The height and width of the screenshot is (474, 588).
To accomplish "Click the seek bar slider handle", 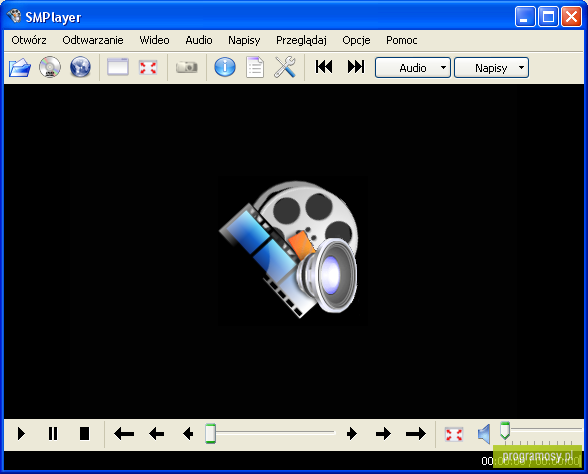I will 210,434.
